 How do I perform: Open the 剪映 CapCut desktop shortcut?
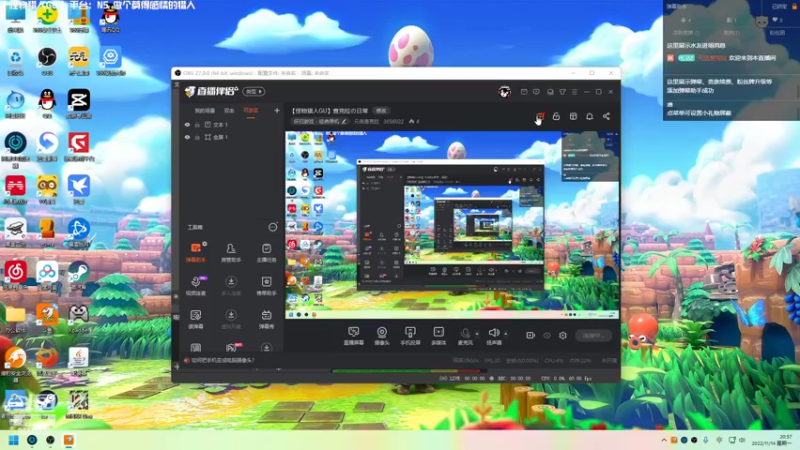pyautogui.click(x=79, y=104)
